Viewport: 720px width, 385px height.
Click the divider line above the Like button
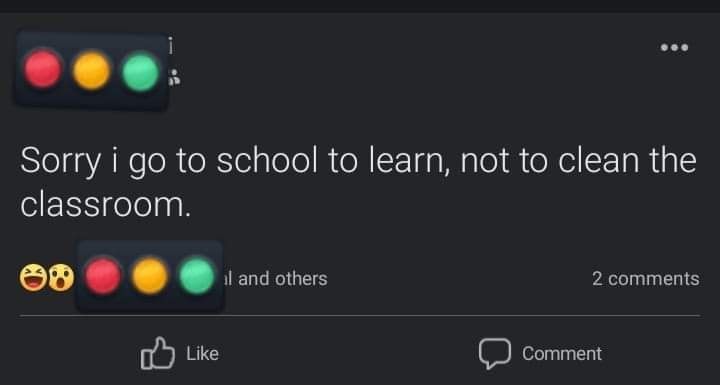point(360,316)
